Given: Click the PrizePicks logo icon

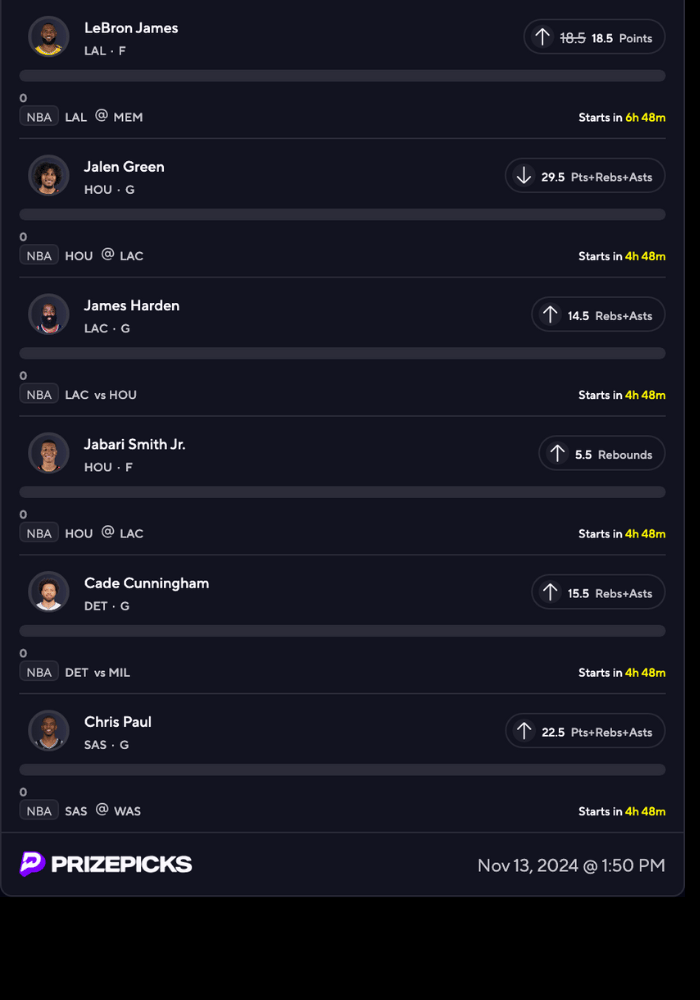Looking at the screenshot, I should (33, 864).
